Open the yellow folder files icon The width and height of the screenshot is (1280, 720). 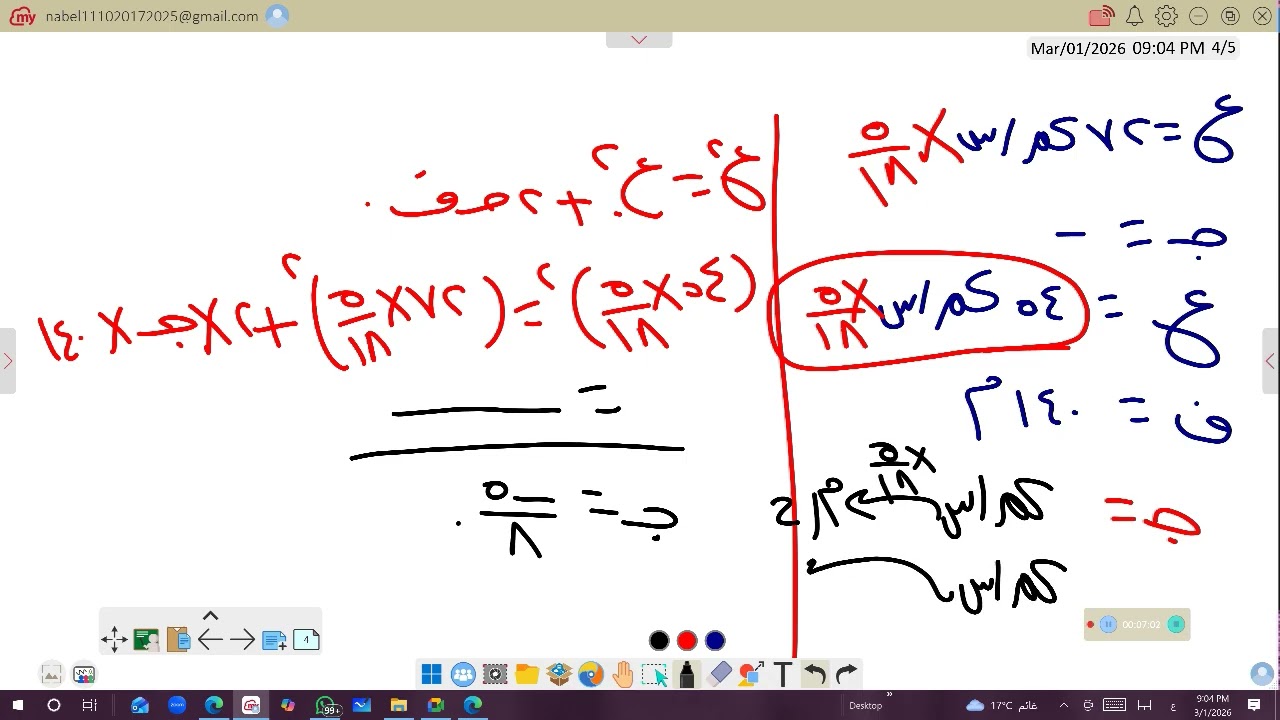[527, 675]
